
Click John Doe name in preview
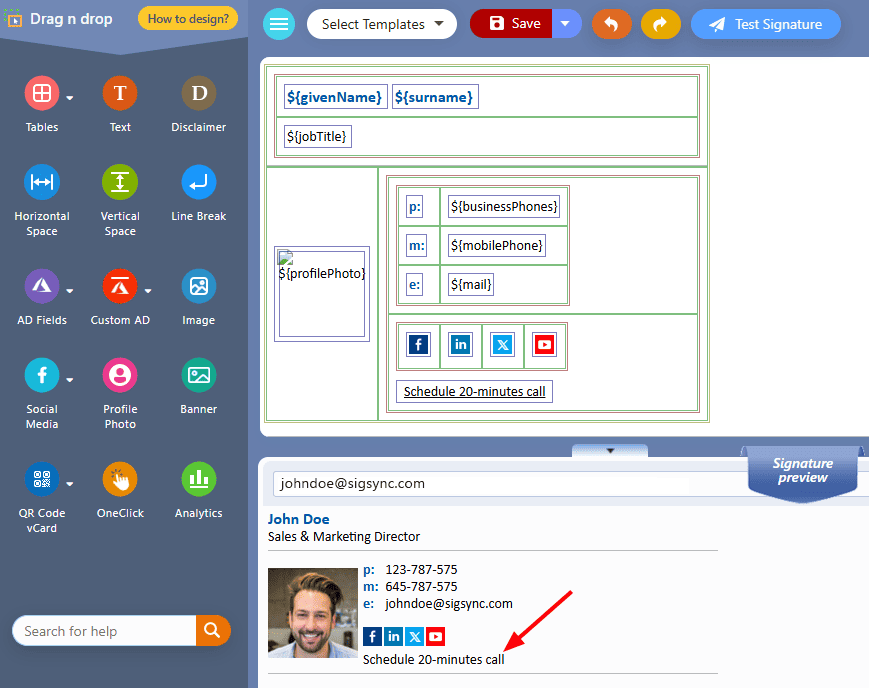click(x=299, y=519)
